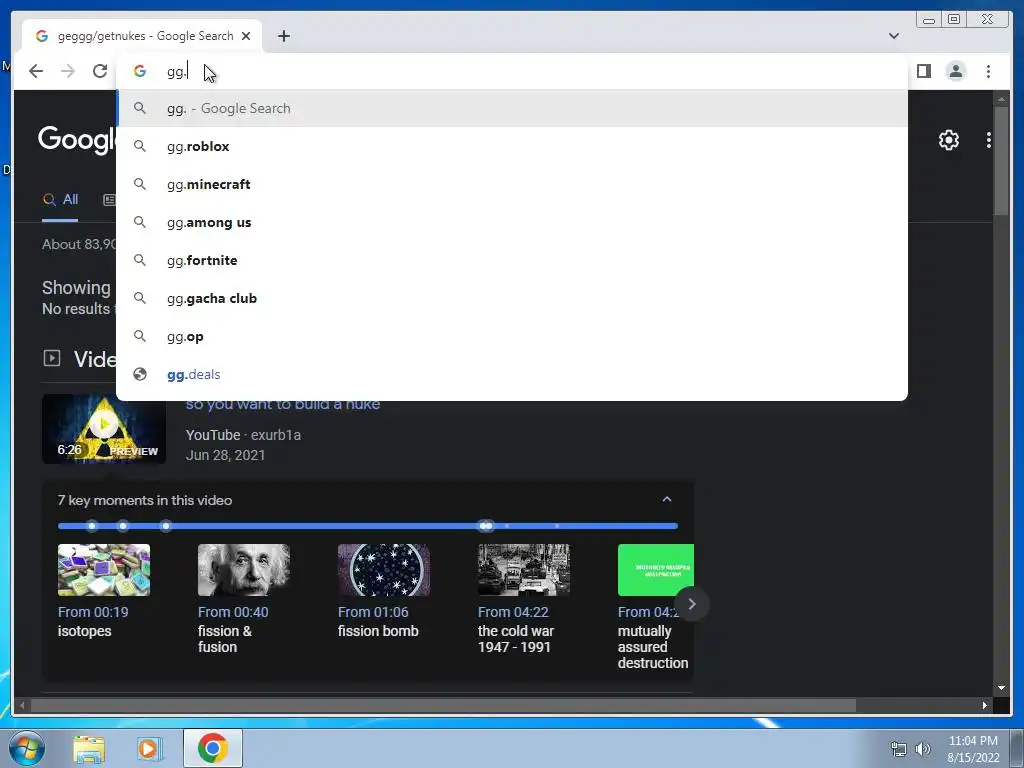Viewport: 1024px width, 768px height.
Task: Click the third marker on key moments timeline
Action: coord(166,526)
